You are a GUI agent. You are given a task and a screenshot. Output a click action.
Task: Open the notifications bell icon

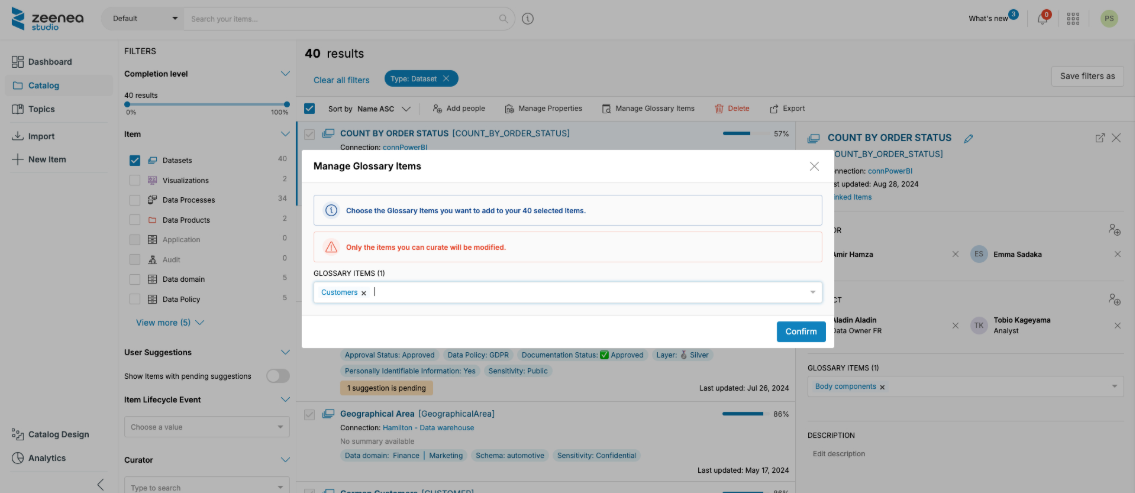[x=1042, y=19]
